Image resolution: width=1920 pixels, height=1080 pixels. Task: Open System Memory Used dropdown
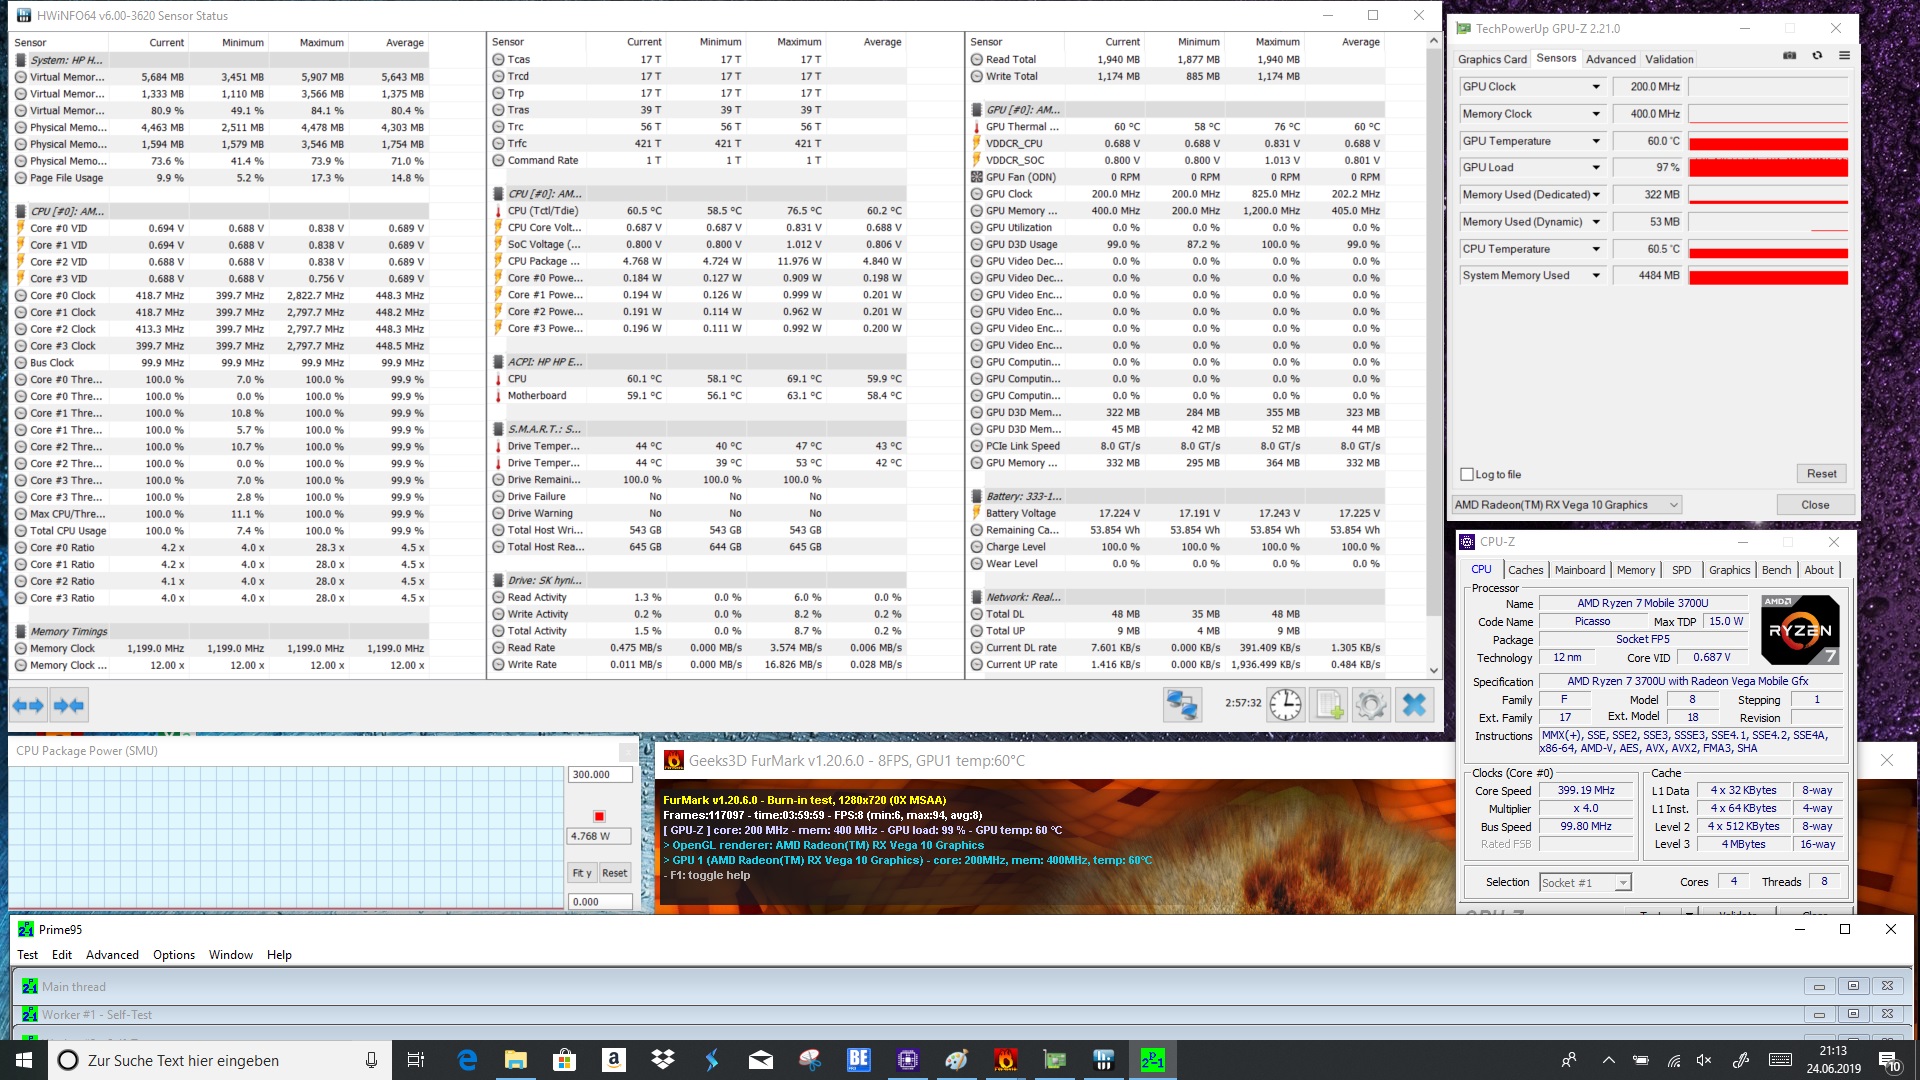pos(1596,275)
